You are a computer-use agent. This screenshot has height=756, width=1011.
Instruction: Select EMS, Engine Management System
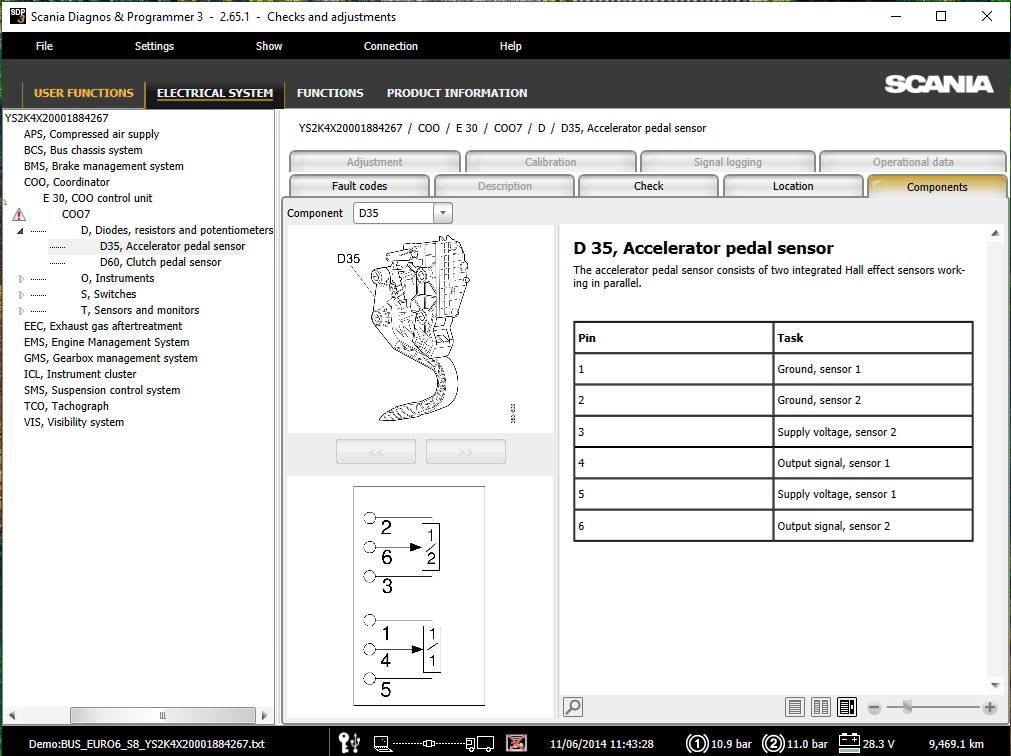[106, 342]
